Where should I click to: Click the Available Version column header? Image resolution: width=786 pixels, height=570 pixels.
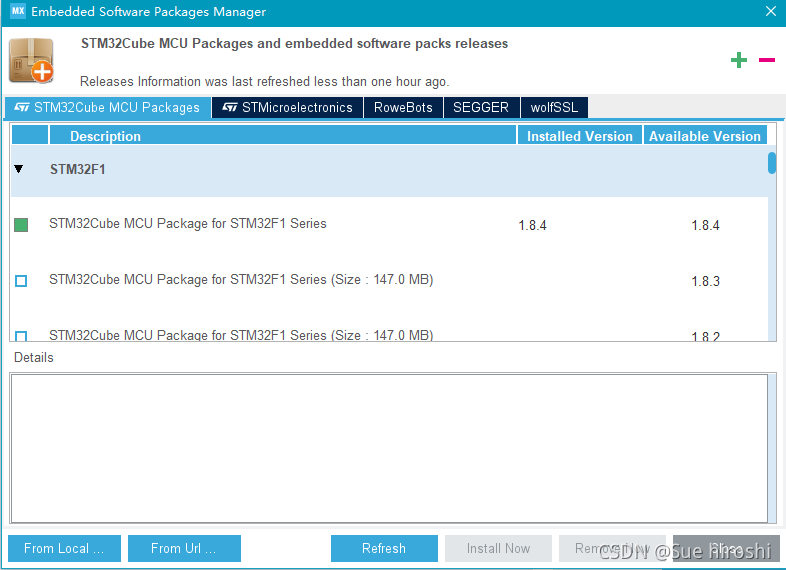[x=705, y=135]
